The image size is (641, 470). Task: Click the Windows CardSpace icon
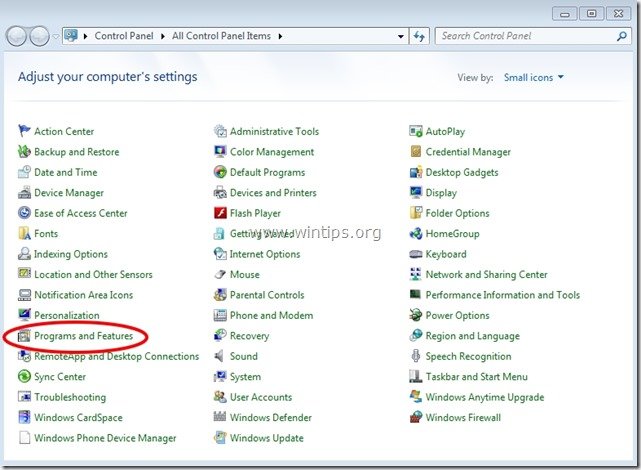pos(24,417)
